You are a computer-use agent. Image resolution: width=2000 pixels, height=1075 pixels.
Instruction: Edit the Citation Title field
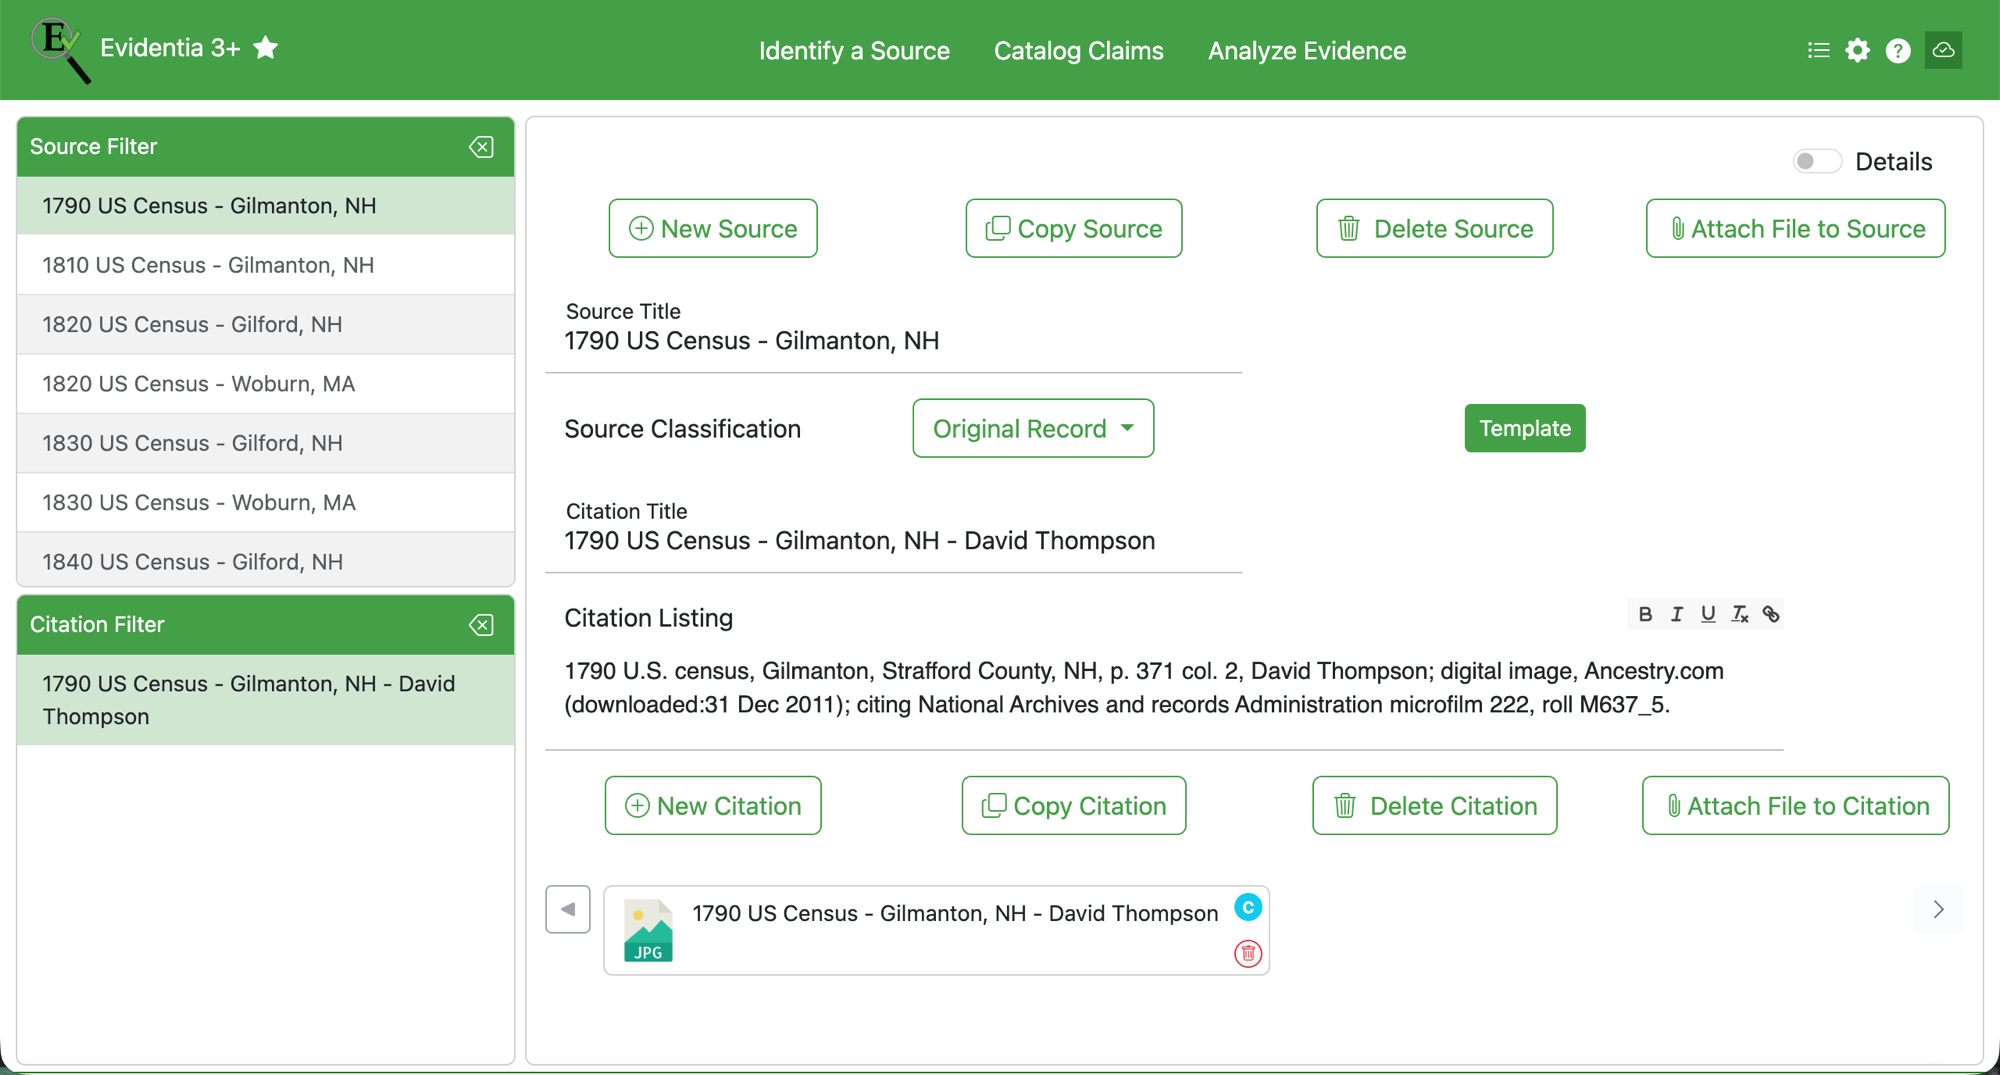click(893, 541)
